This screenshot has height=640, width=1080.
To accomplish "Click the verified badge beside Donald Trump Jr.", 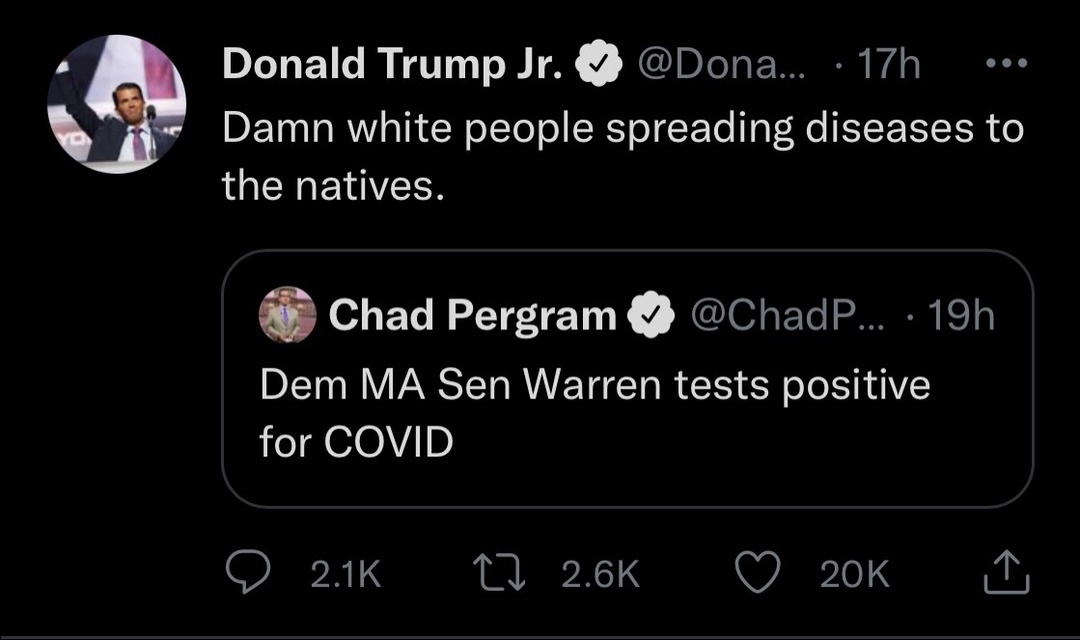I will click(x=598, y=66).
